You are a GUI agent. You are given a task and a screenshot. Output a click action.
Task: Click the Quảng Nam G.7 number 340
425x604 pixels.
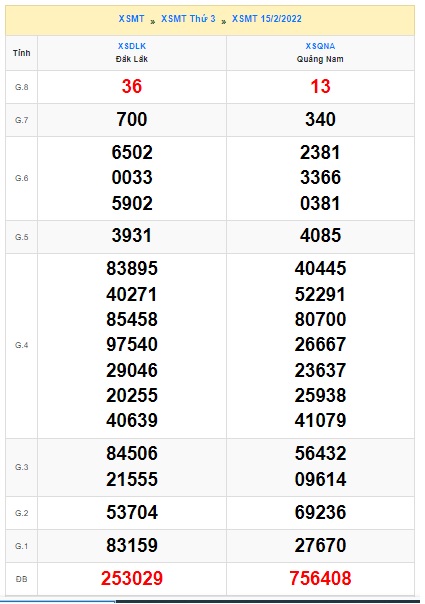pos(320,119)
